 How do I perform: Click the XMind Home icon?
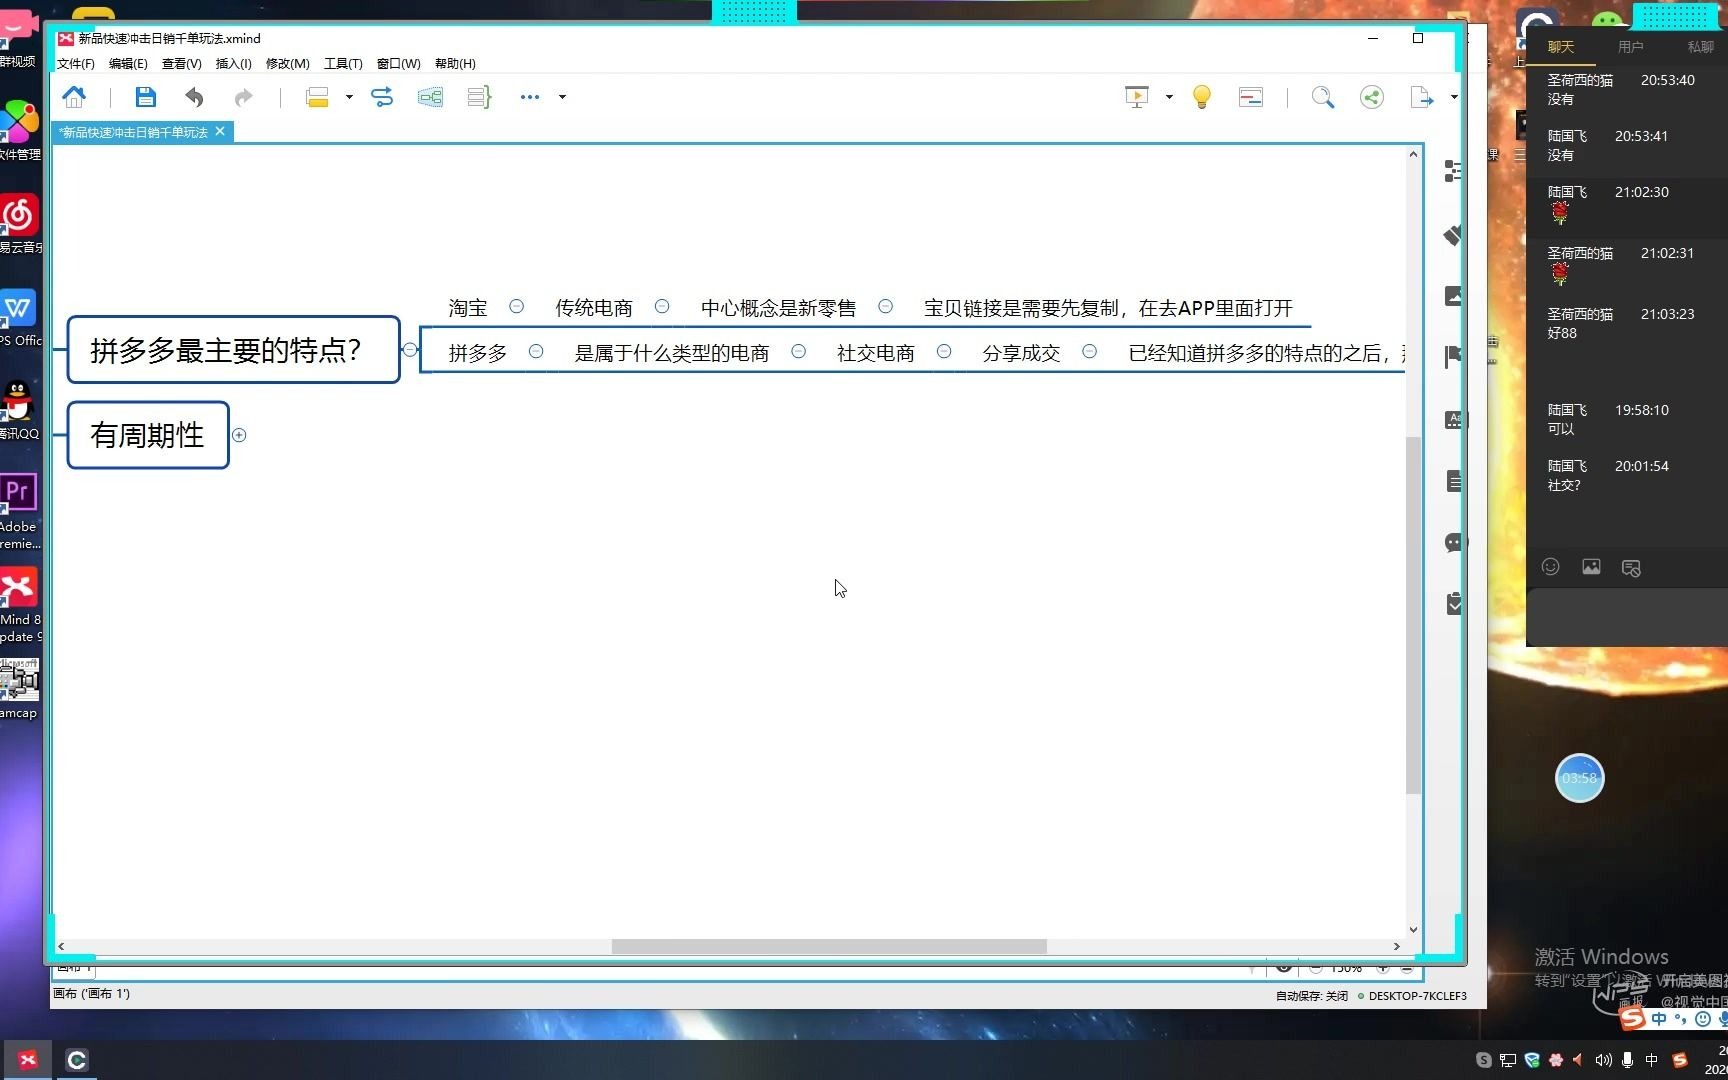click(74, 97)
